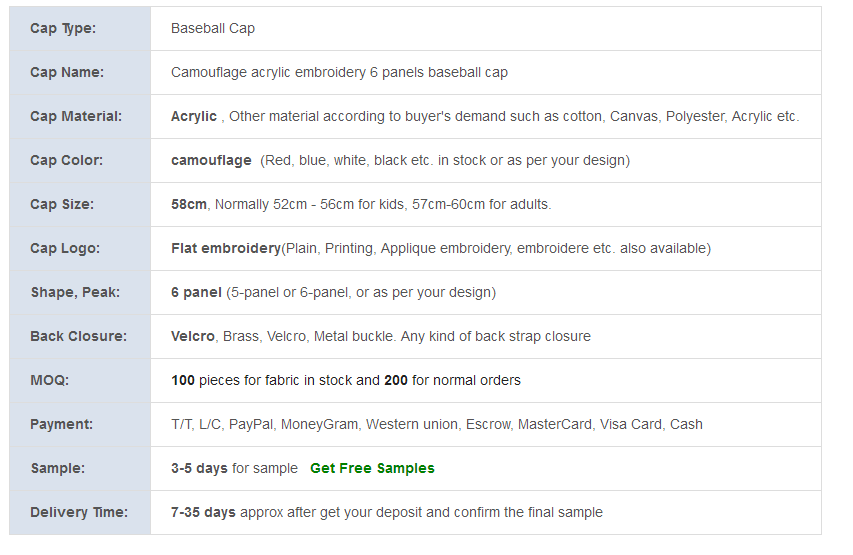Click the bold 6 panel text
The height and width of the screenshot is (555, 853).
[196, 292]
